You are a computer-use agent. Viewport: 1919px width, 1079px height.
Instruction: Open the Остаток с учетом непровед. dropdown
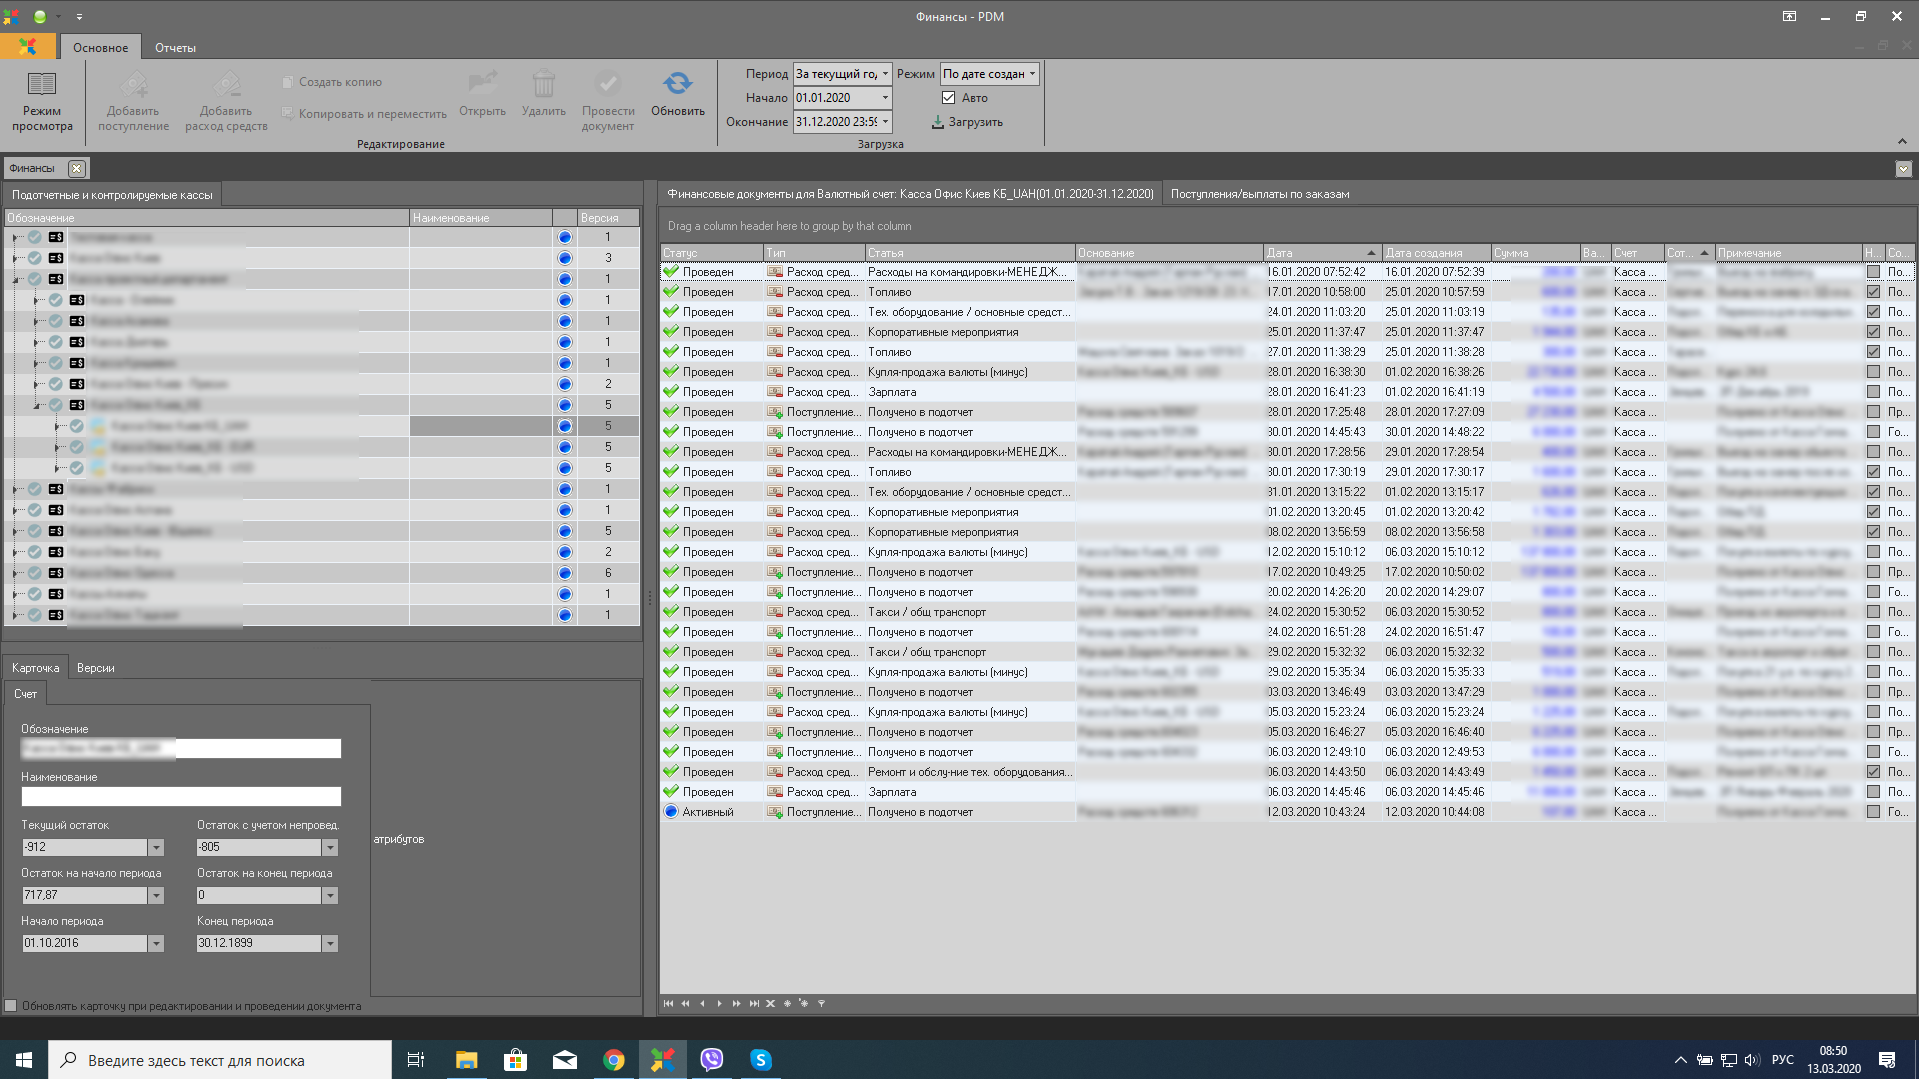click(330, 847)
